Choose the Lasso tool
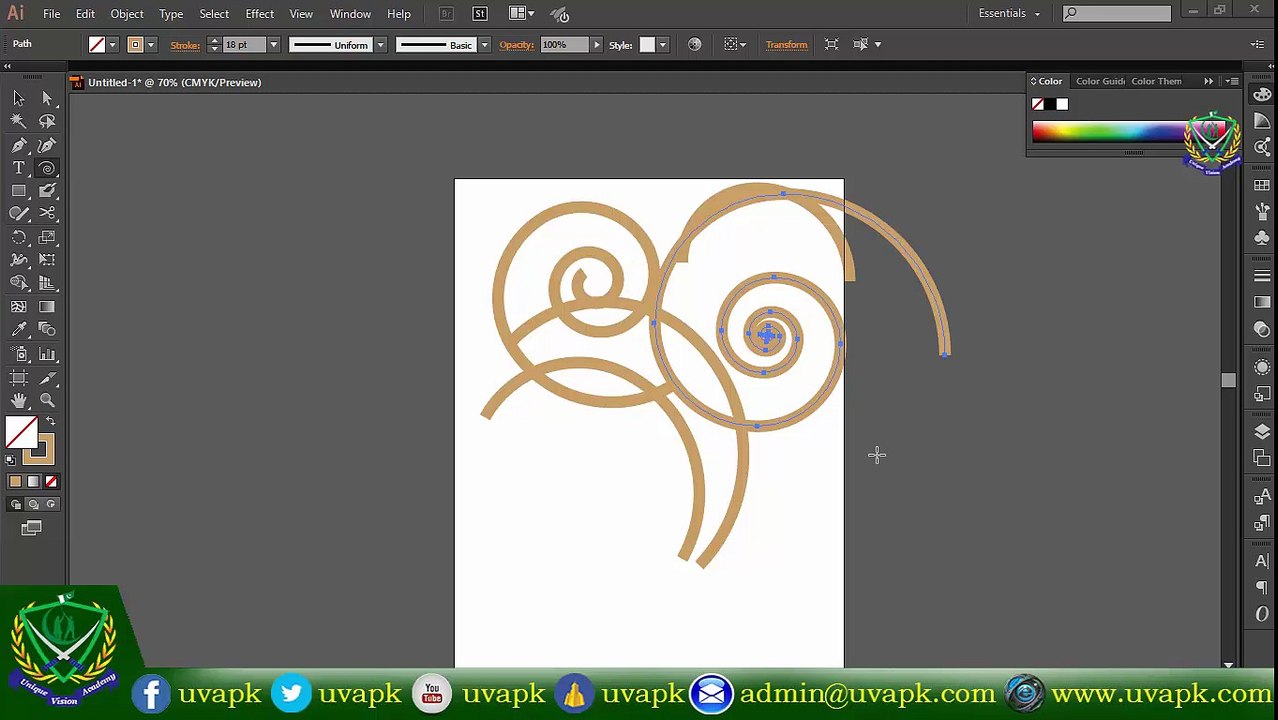Image resolution: width=1278 pixels, height=720 pixels. click(47, 121)
